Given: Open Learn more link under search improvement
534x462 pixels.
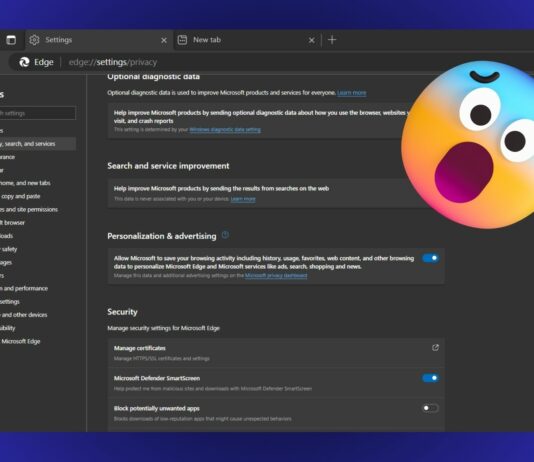Looking at the screenshot, I should point(243,199).
